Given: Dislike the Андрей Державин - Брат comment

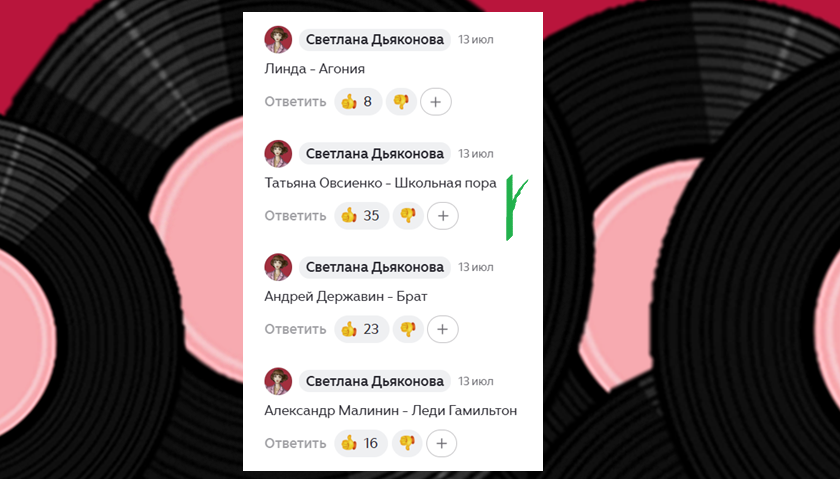Looking at the screenshot, I should 408,329.
